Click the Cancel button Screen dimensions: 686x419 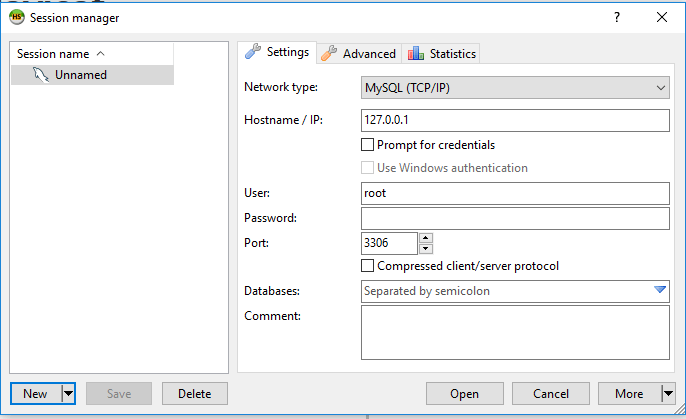pyautogui.click(x=551, y=394)
